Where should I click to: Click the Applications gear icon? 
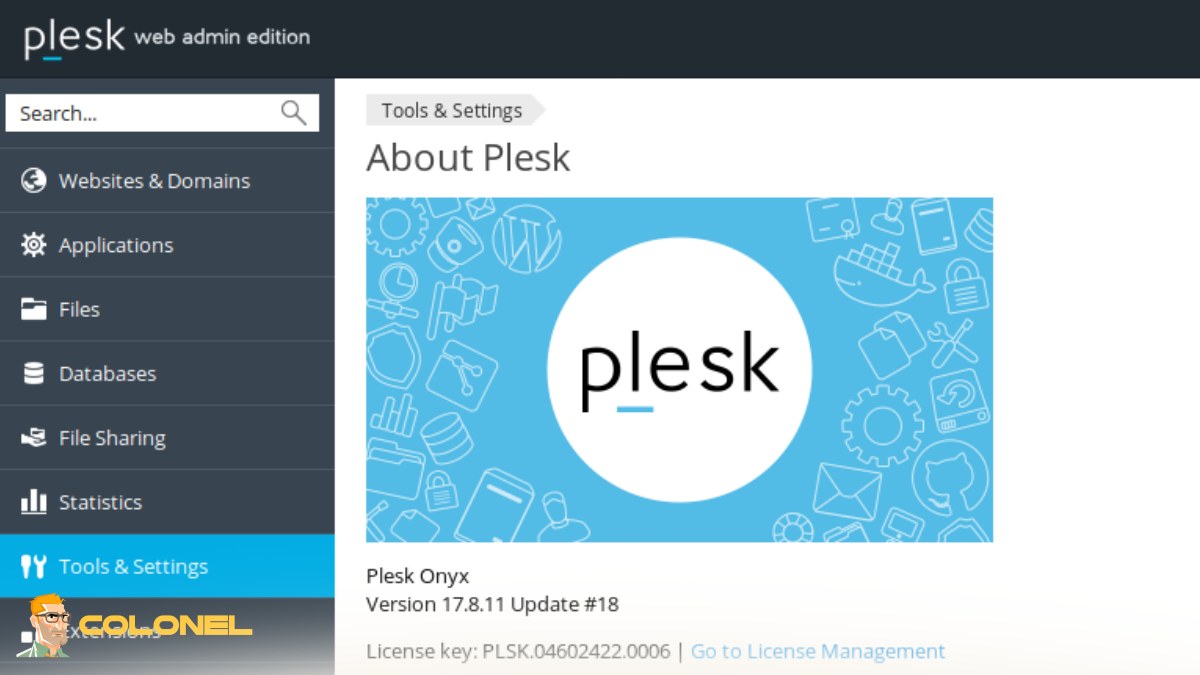pos(32,244)
